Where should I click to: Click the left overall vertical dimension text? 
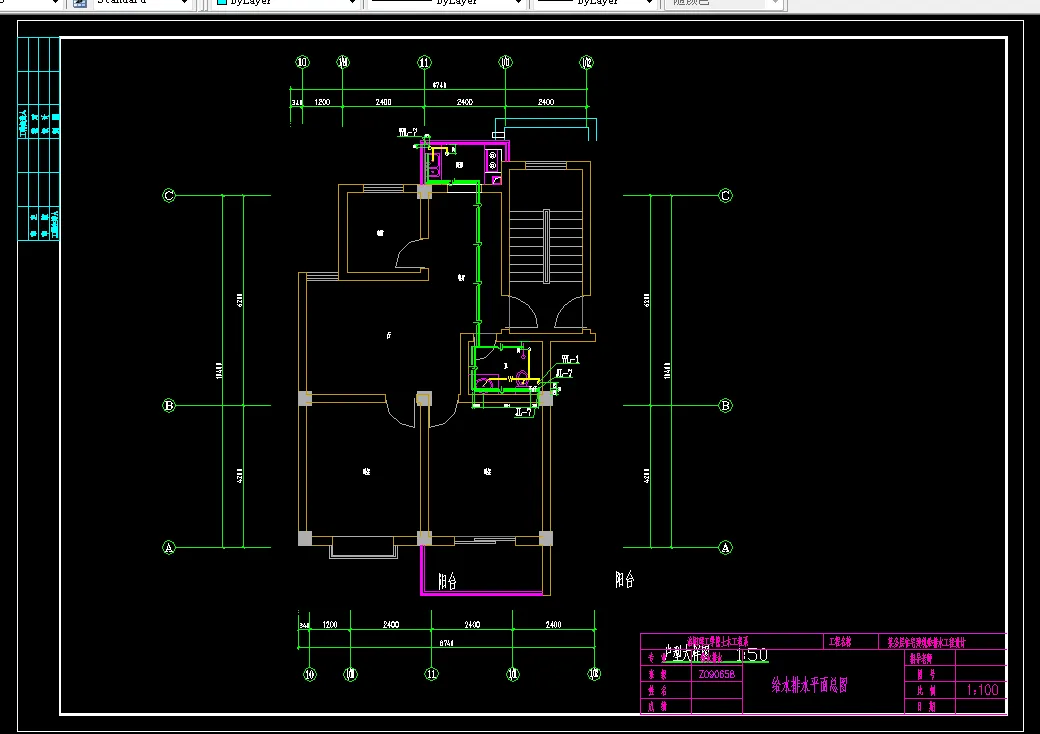[x=220, y=371]
